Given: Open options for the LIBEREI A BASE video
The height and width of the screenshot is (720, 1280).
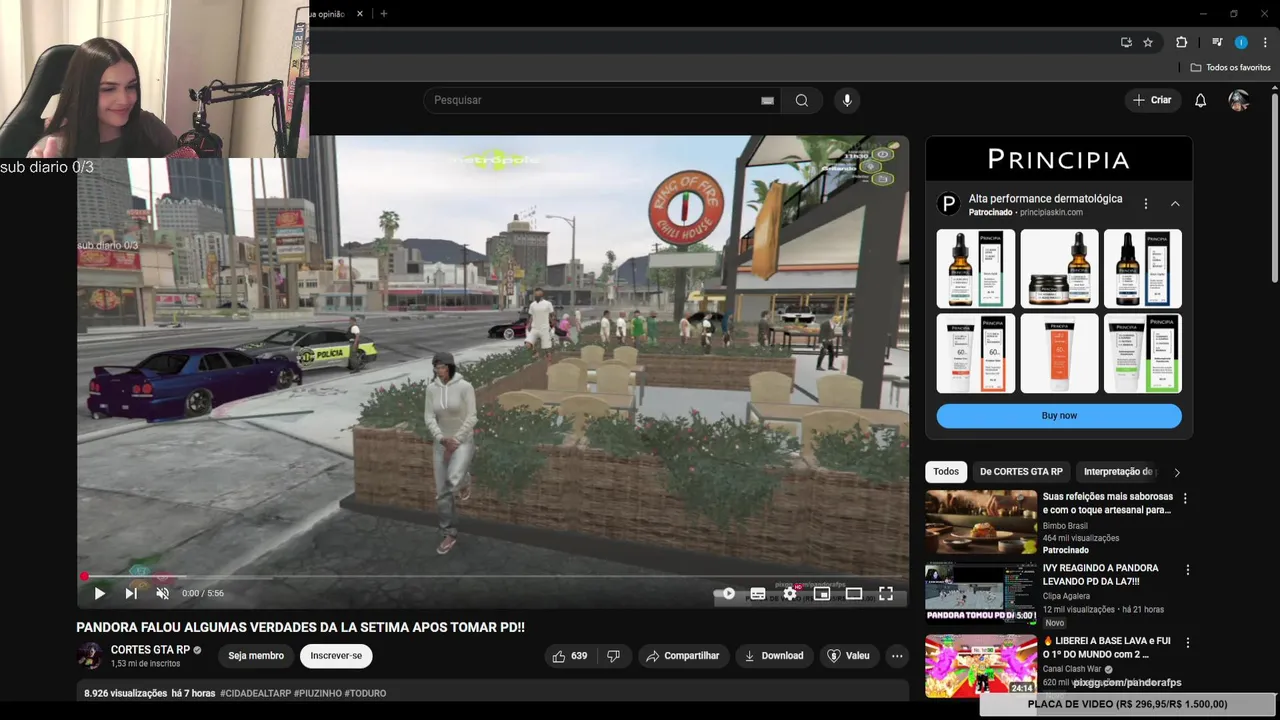Looking at the screenshot, I should click(x=1186, y=642).
